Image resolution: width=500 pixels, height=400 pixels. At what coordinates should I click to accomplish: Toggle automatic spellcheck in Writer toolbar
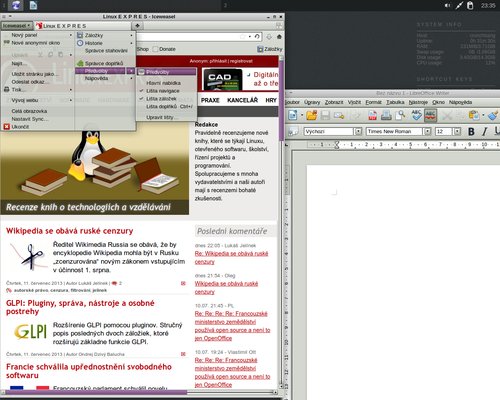[x=430, y=116]
